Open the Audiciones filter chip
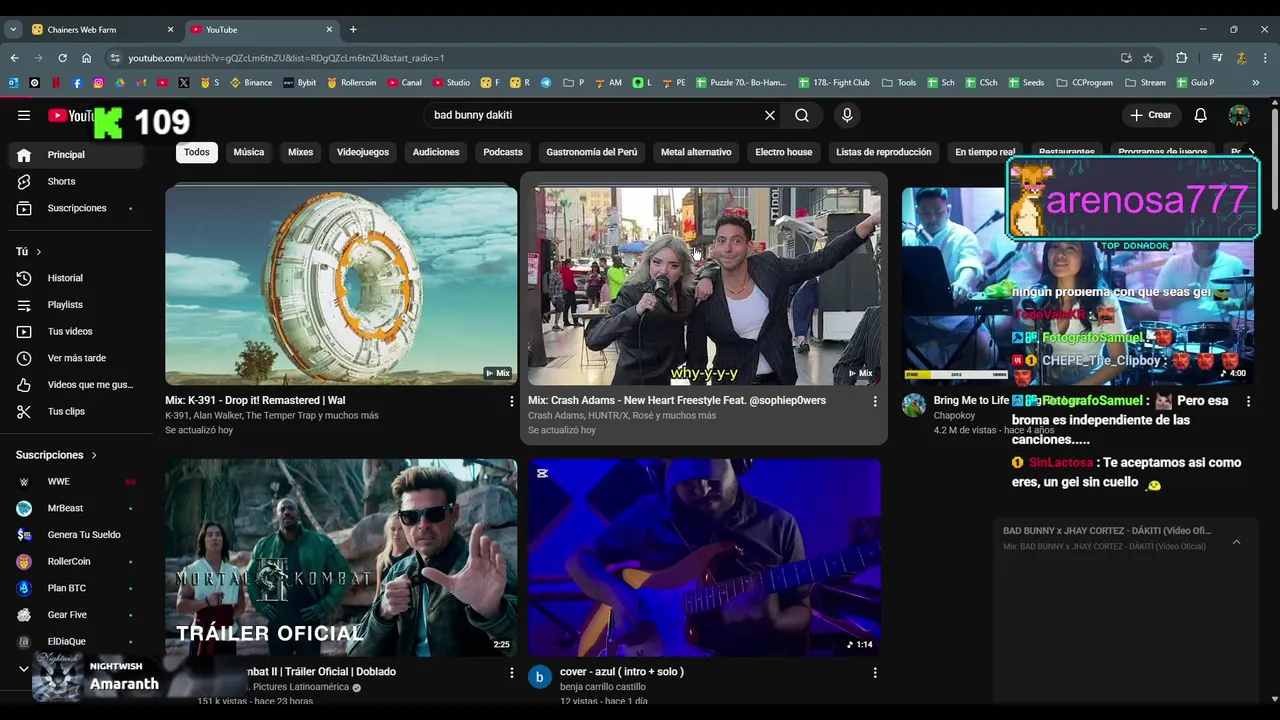Image resolution: width=1280 pixels, height=720 pixels. tap(436, 152)
